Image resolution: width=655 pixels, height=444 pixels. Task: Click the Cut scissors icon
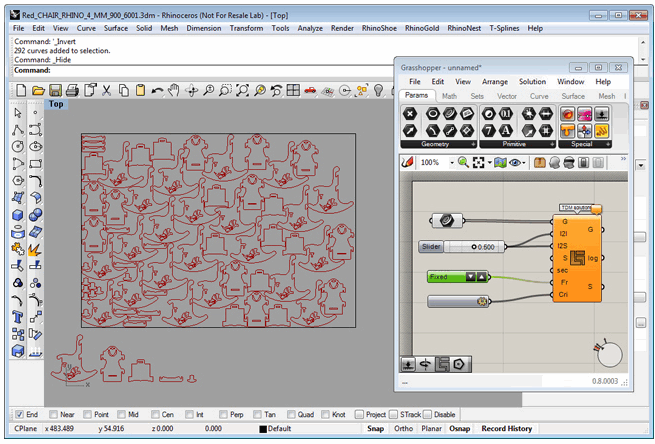click(x=107, y=91)
